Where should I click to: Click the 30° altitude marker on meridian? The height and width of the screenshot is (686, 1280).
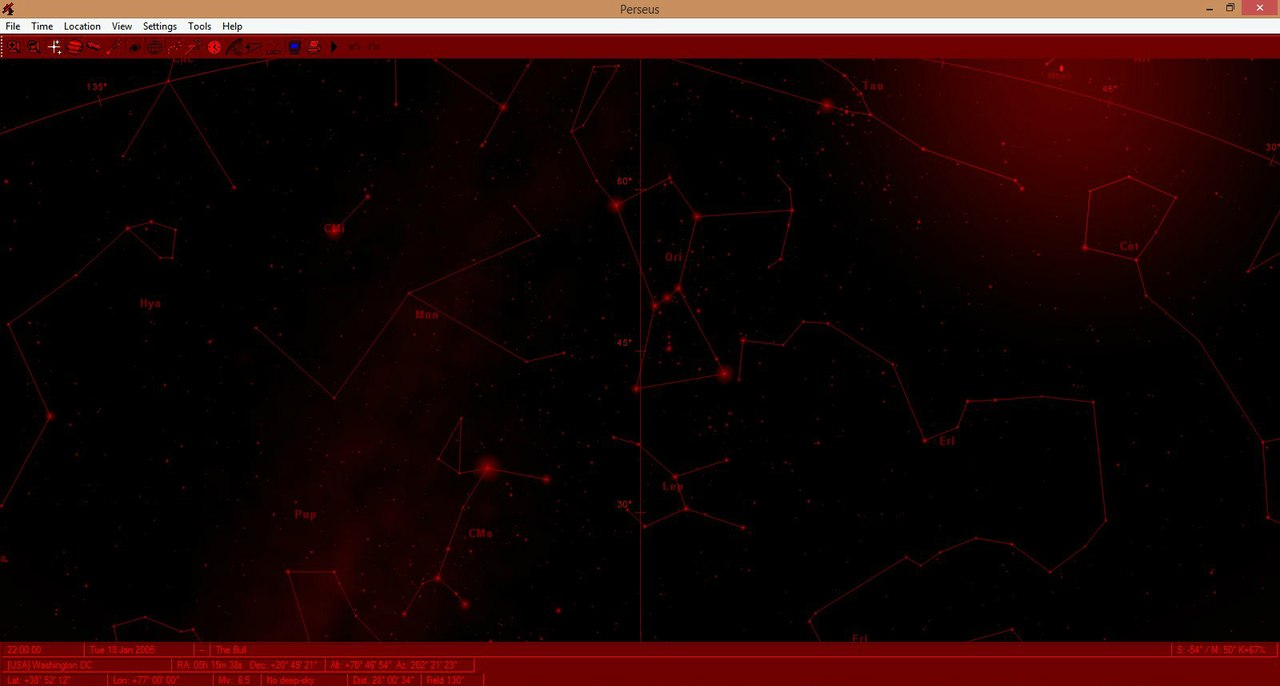coord(624,504)
